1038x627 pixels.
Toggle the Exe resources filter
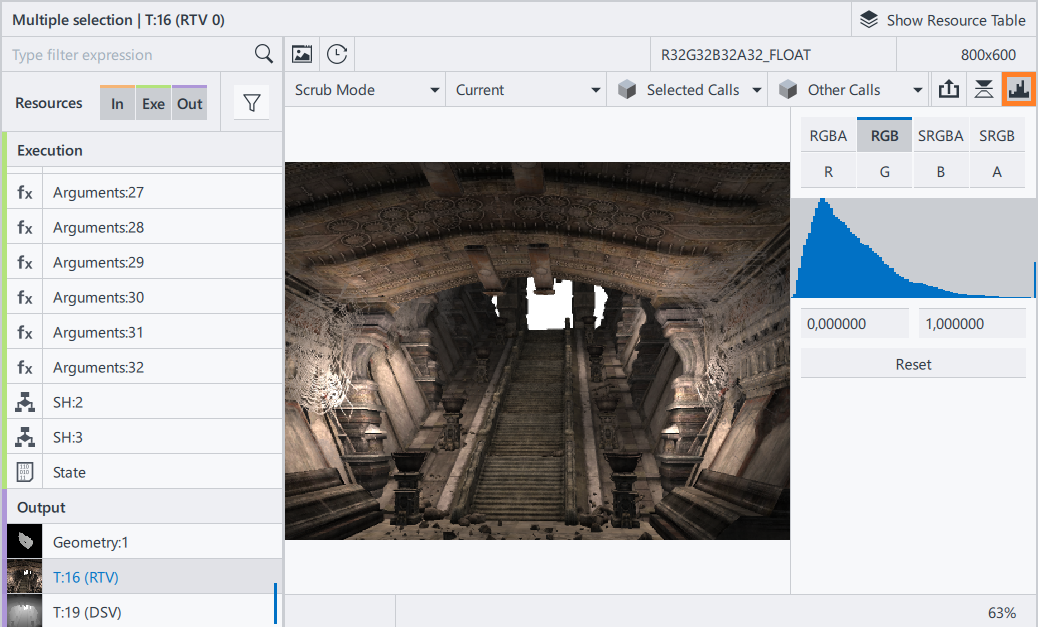[x=153, y=103]
